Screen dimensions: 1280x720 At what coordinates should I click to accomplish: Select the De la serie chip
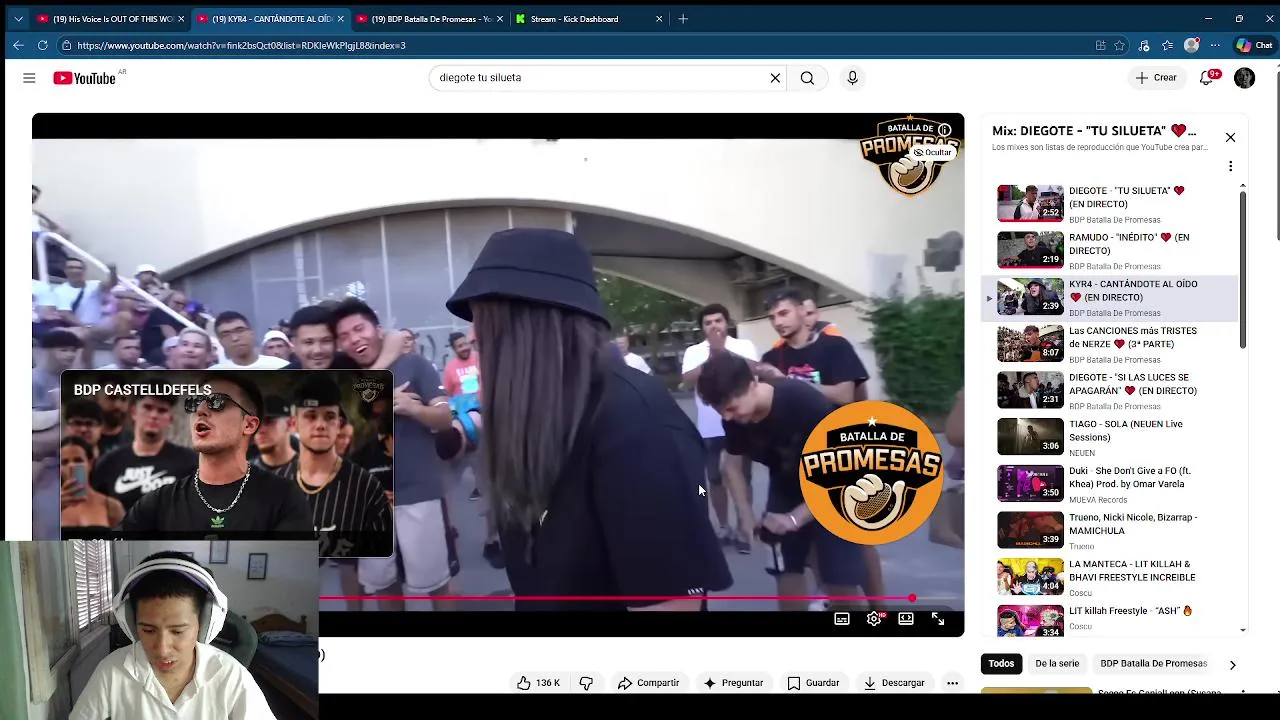(1057, 664)
